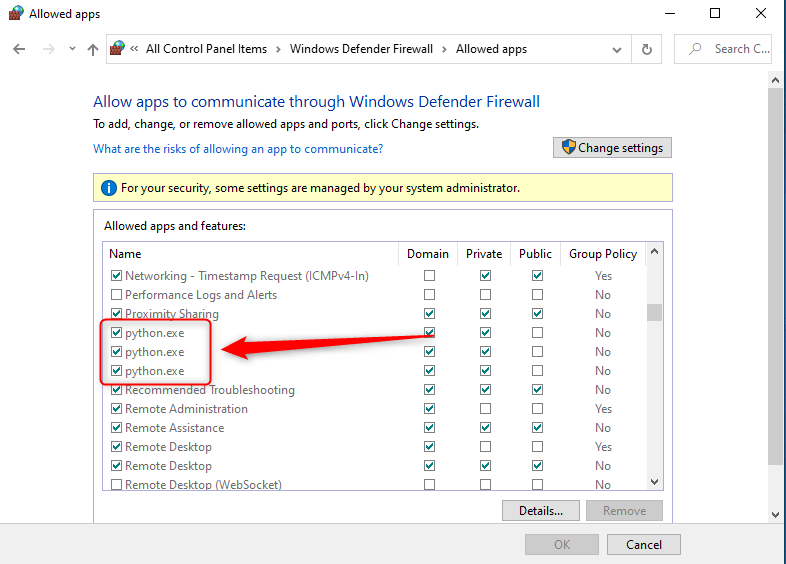The width and height of the screenshot is (786, 564).
Task: Click the firewall icon in address bar
Action: (x=117, y=49)
